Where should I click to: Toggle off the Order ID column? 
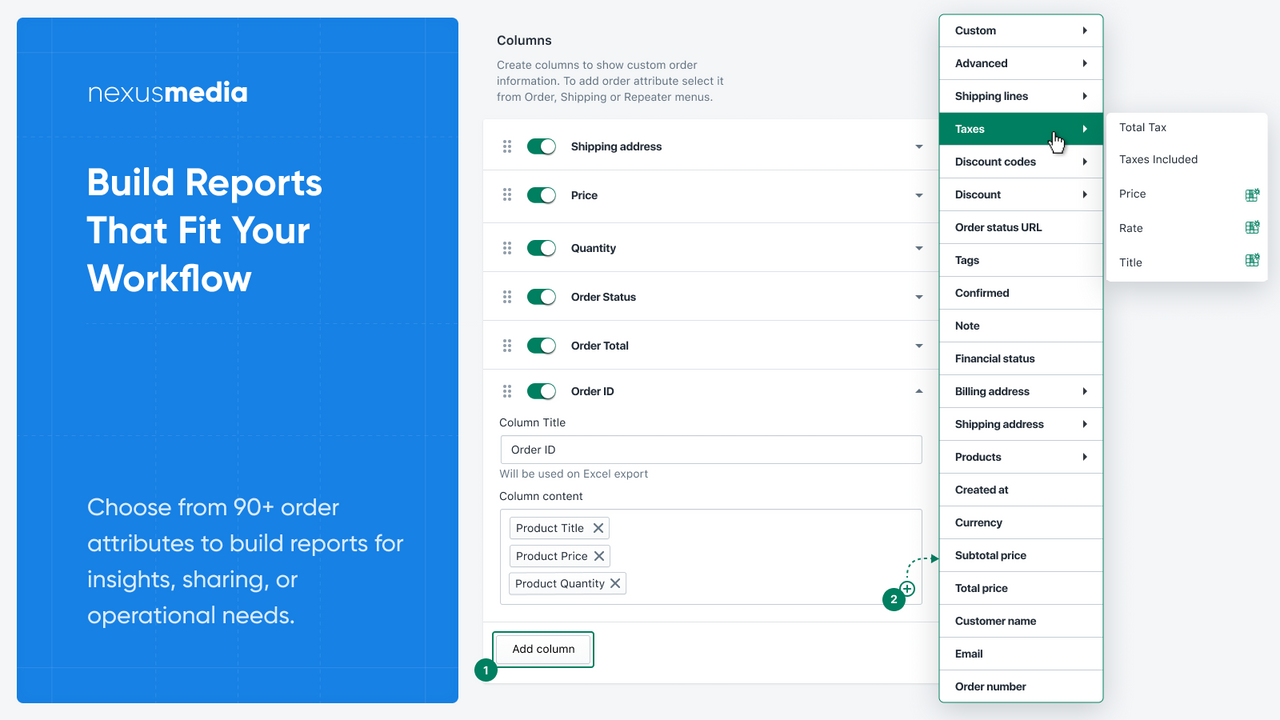point(541,392)
